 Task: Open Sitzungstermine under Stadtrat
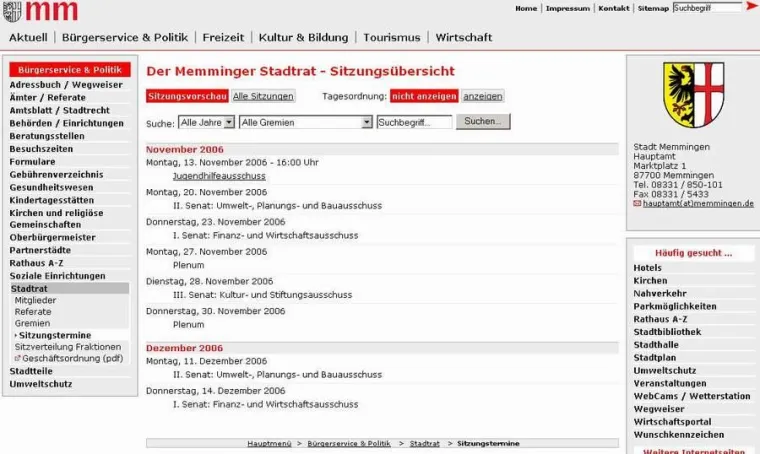point(55,335)
